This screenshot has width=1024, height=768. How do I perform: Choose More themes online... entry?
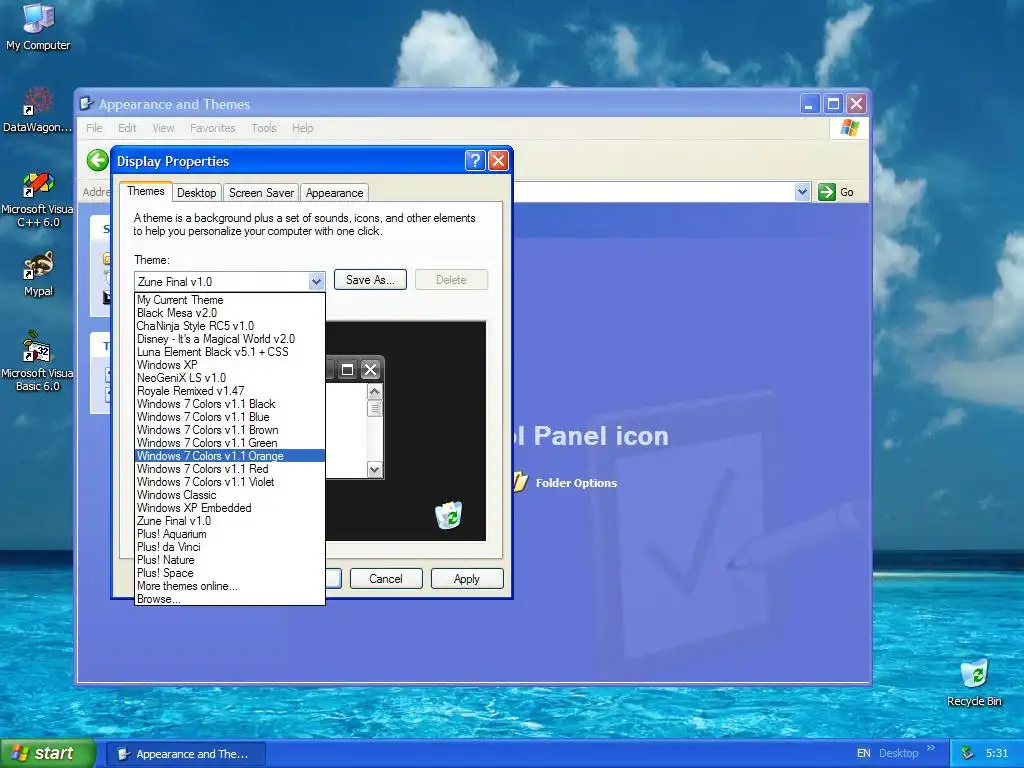pos(230,586)
